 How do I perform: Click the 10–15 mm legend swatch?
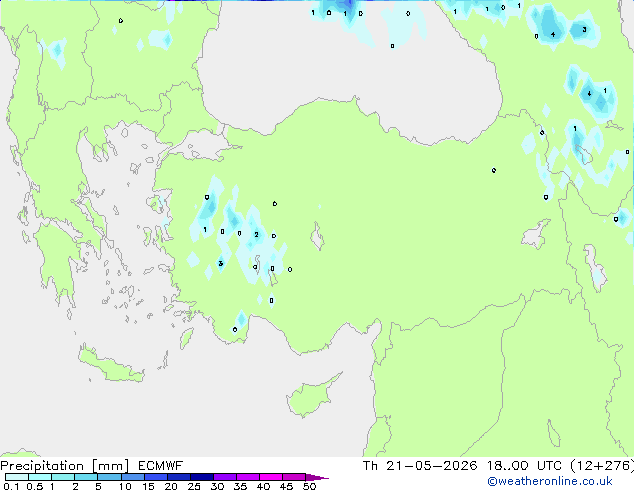pyautogui.click(x=132, y=477)
